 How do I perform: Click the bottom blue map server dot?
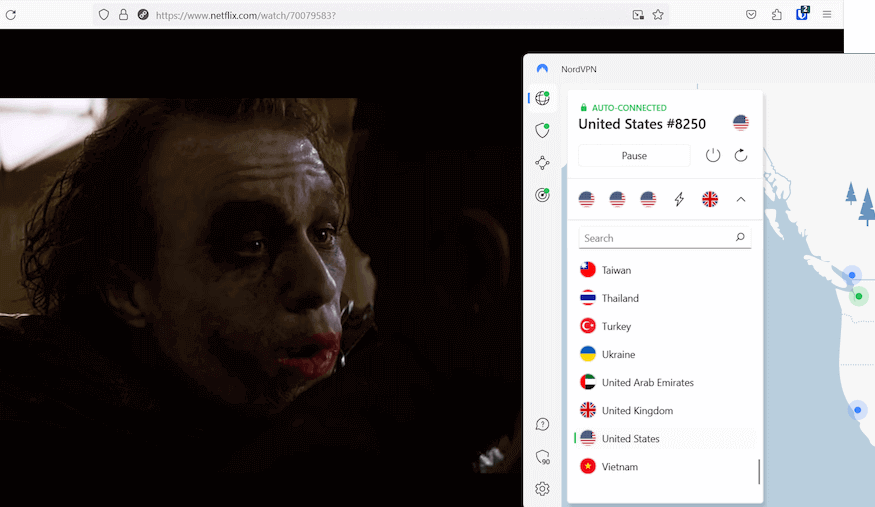pyautogui.click(x=858, y=411)
